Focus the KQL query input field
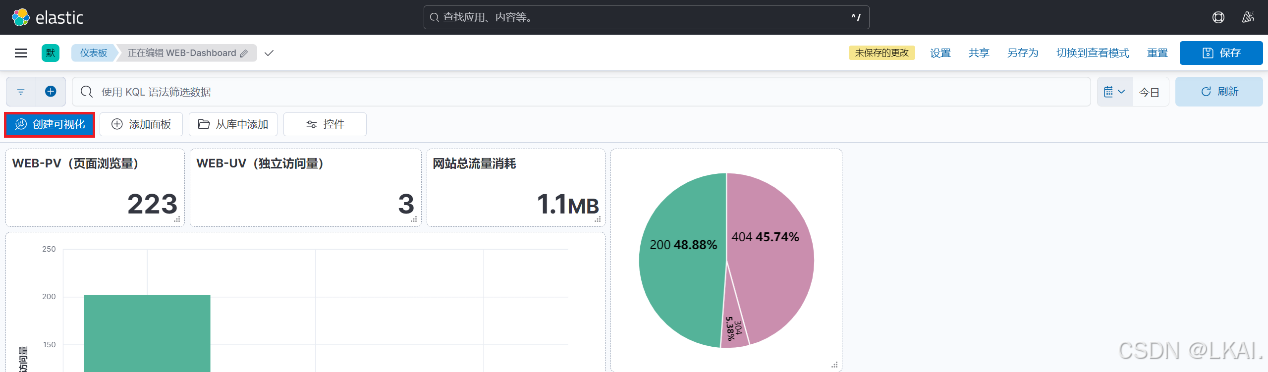 581,91
